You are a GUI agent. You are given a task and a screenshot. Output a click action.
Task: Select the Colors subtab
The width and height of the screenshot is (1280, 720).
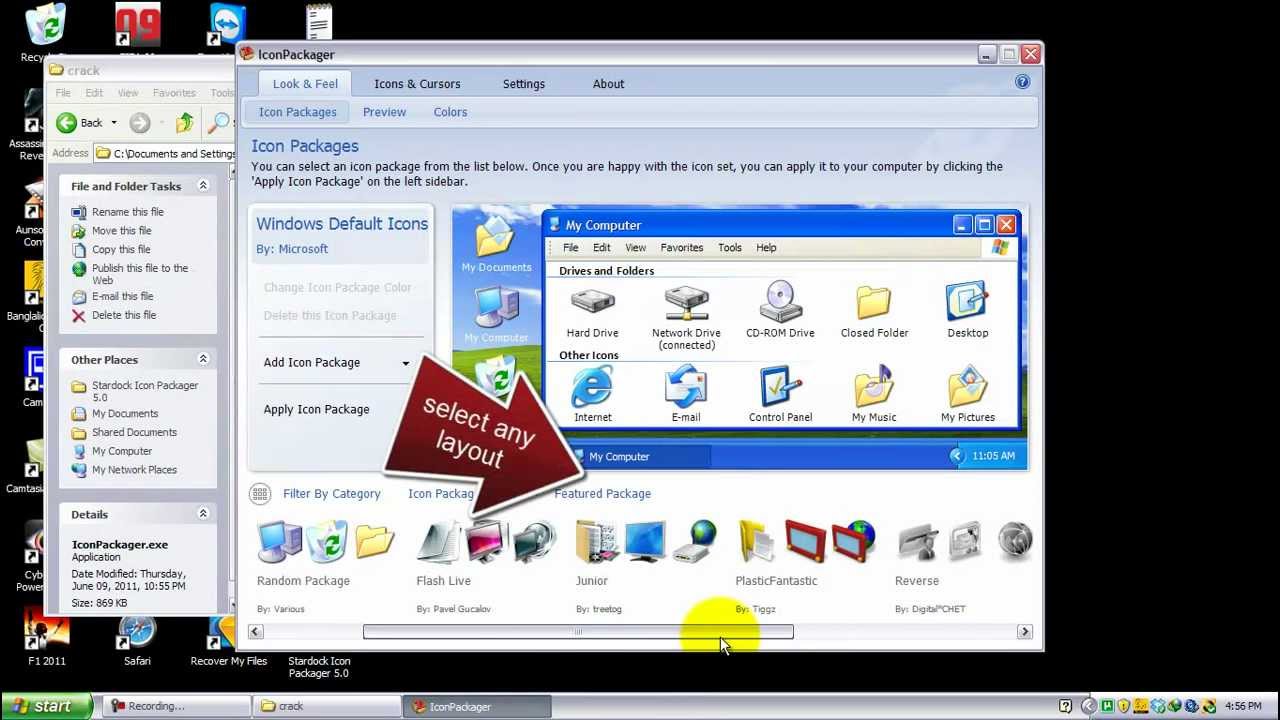point(450,112)
